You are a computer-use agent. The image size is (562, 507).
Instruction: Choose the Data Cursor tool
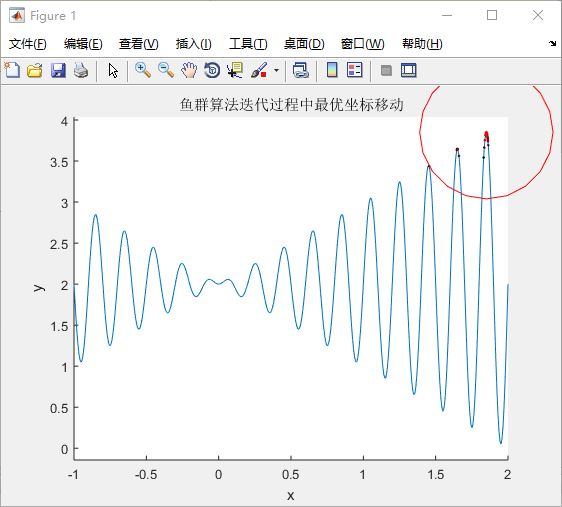click(x=235, y=70)
